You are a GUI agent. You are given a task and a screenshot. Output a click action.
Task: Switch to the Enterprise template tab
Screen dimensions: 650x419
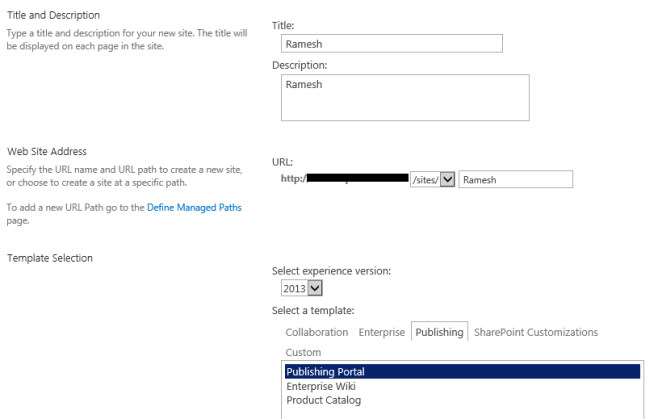[x=381, y=331]
